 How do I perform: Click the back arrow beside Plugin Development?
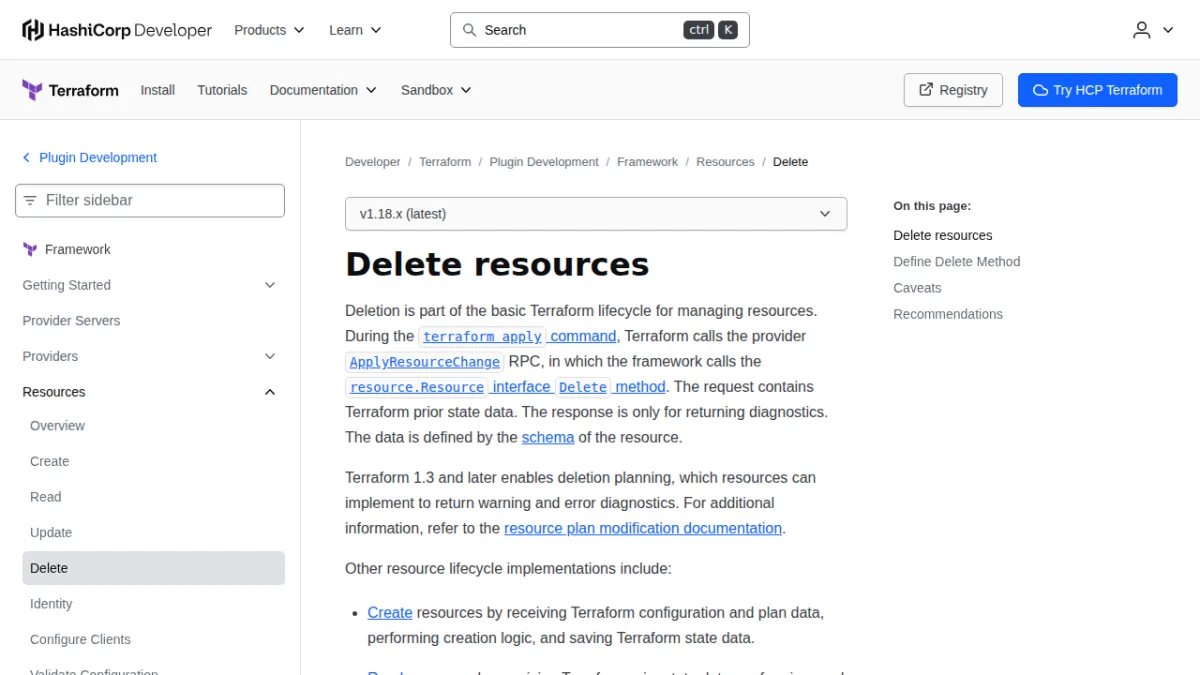(26, 158)
